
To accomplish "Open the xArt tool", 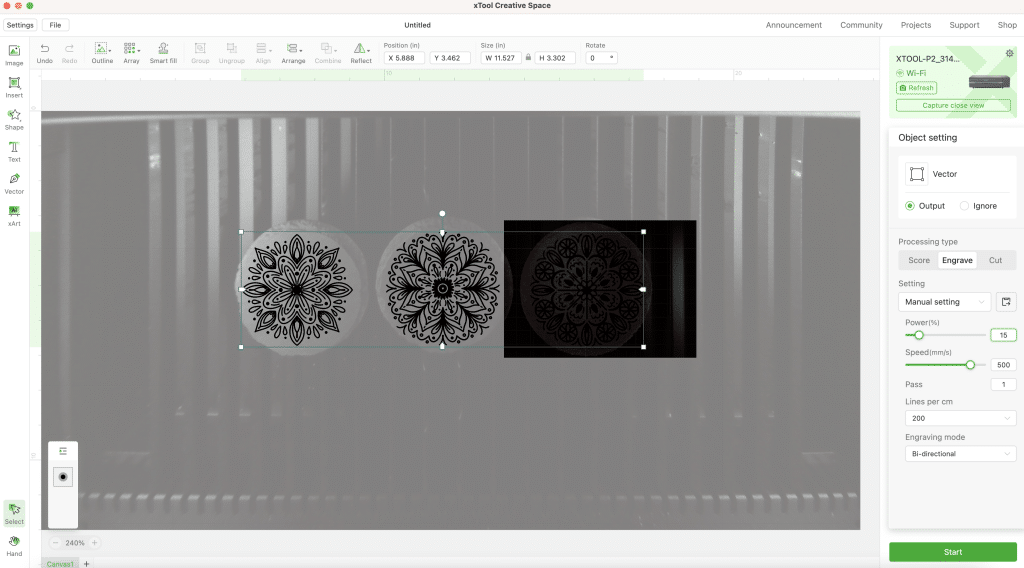I will click(14, 215).
